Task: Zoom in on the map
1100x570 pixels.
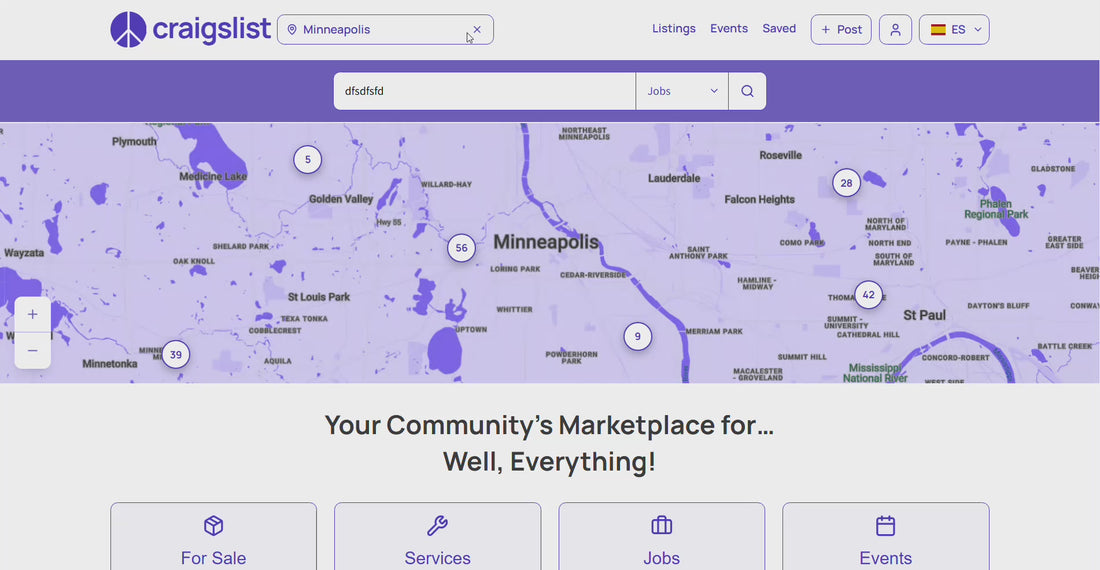Action: (x=32, y=314)
